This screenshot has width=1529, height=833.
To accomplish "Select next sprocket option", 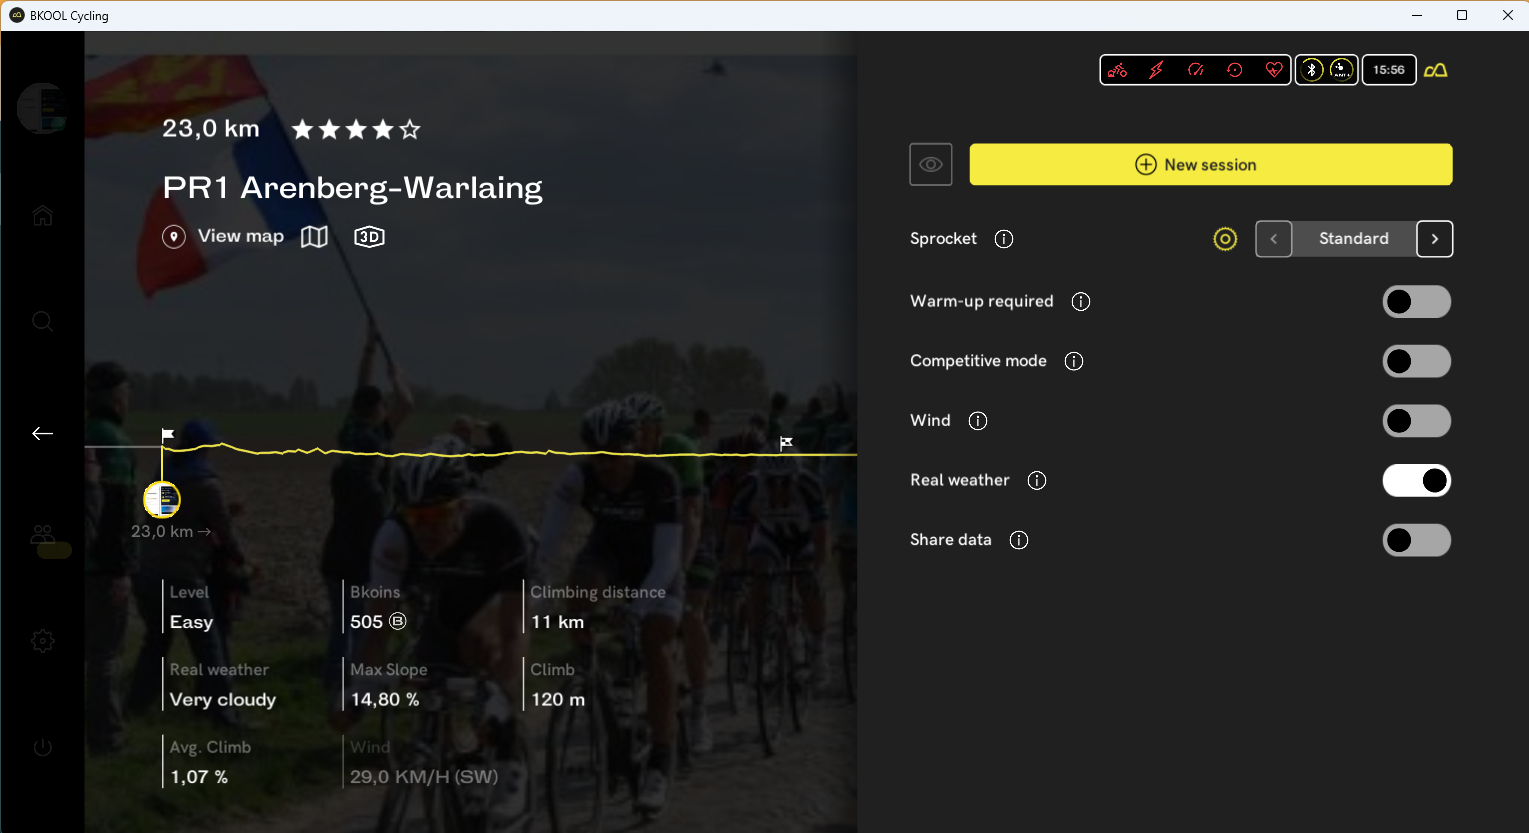I will point(1435,239).
